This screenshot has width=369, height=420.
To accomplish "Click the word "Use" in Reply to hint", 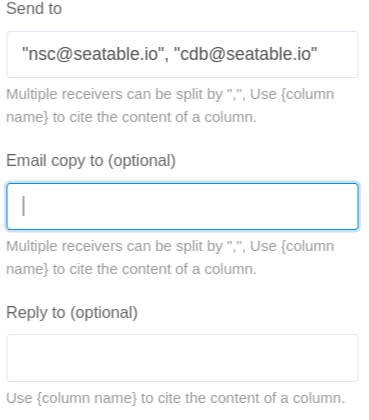I will tap(19, 398).
